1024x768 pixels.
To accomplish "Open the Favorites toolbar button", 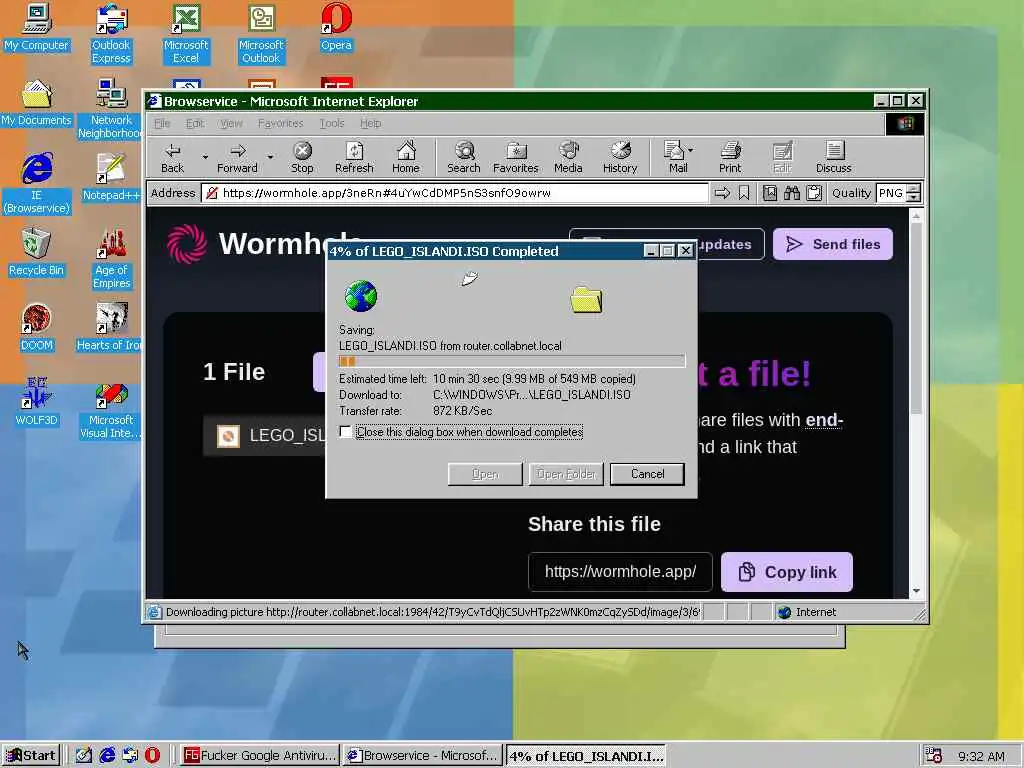I will pos(515,158).
